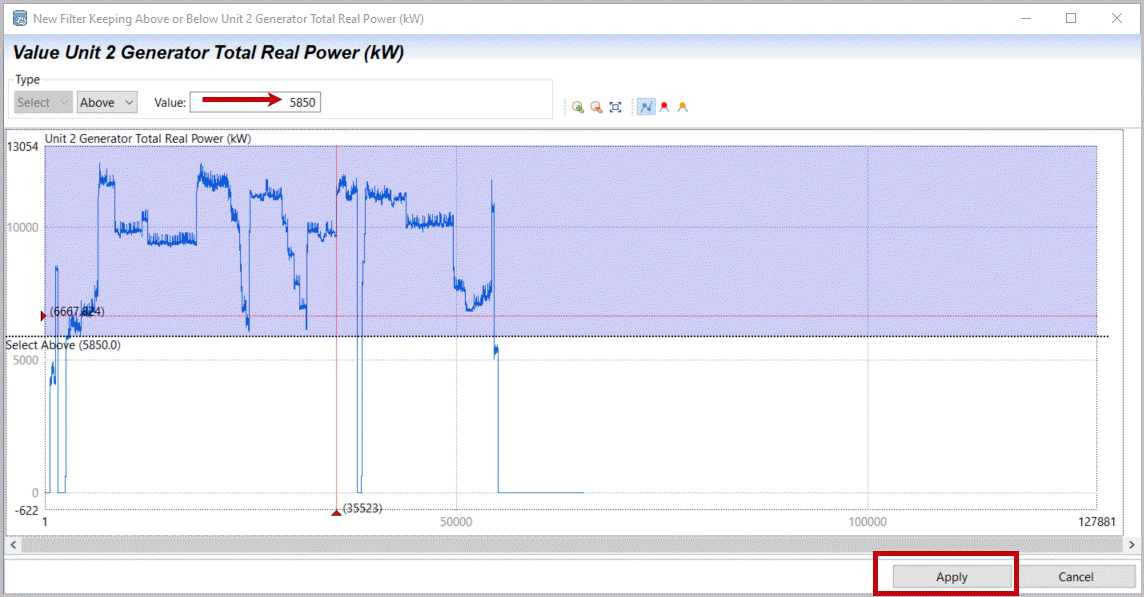Screen dimensions: 1144x597
Task: Close the New Filter dialog window
Action: 1117,18
